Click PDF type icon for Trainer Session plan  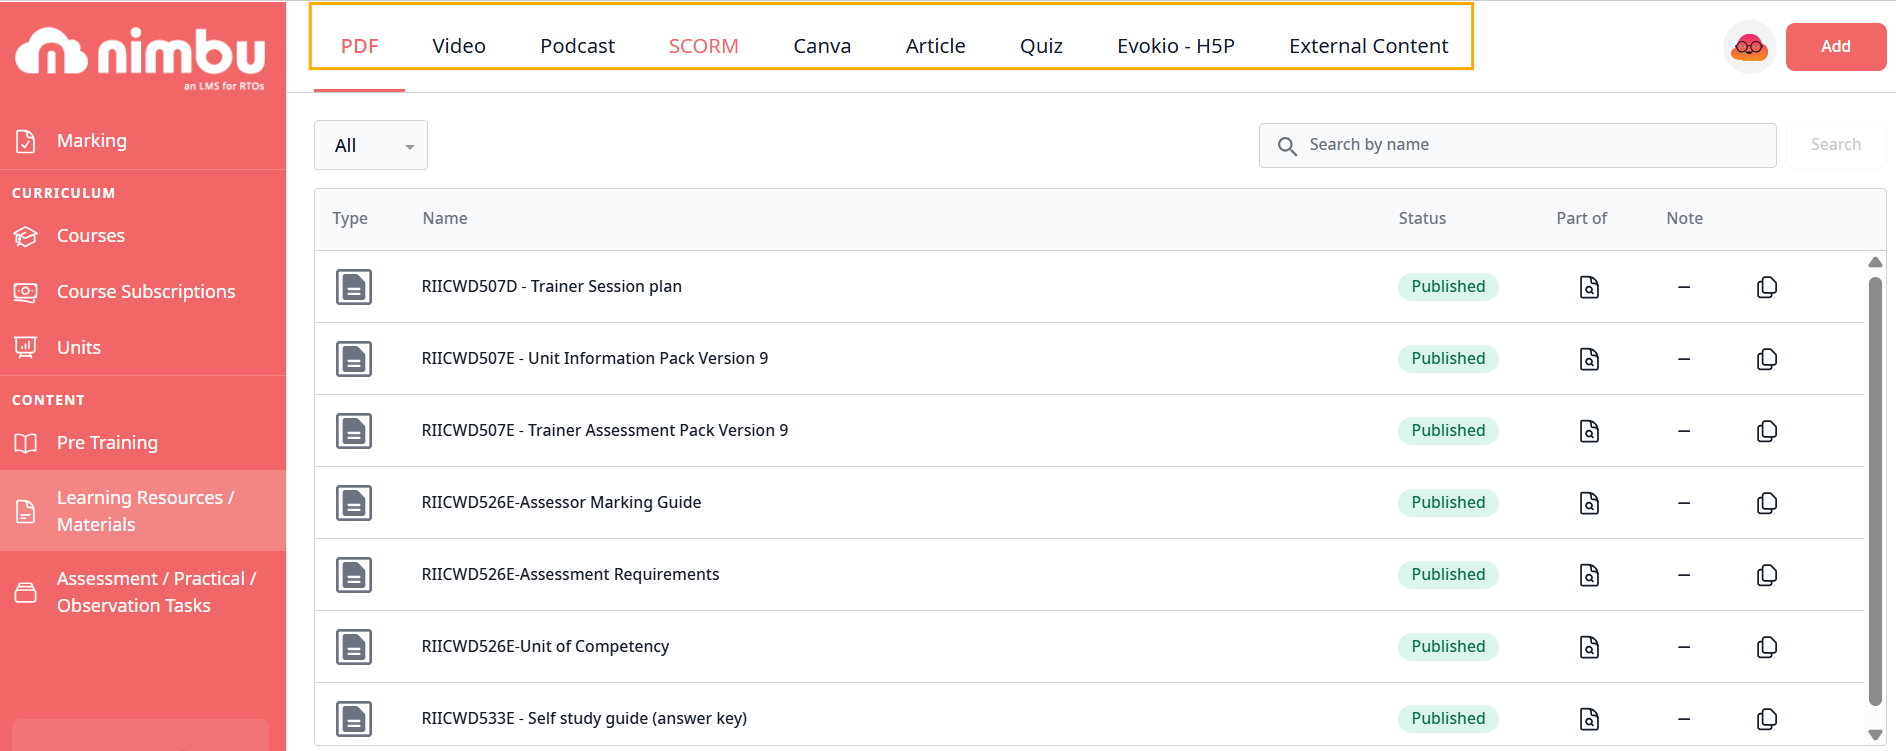pyautogui.click(x=354, y=287)
